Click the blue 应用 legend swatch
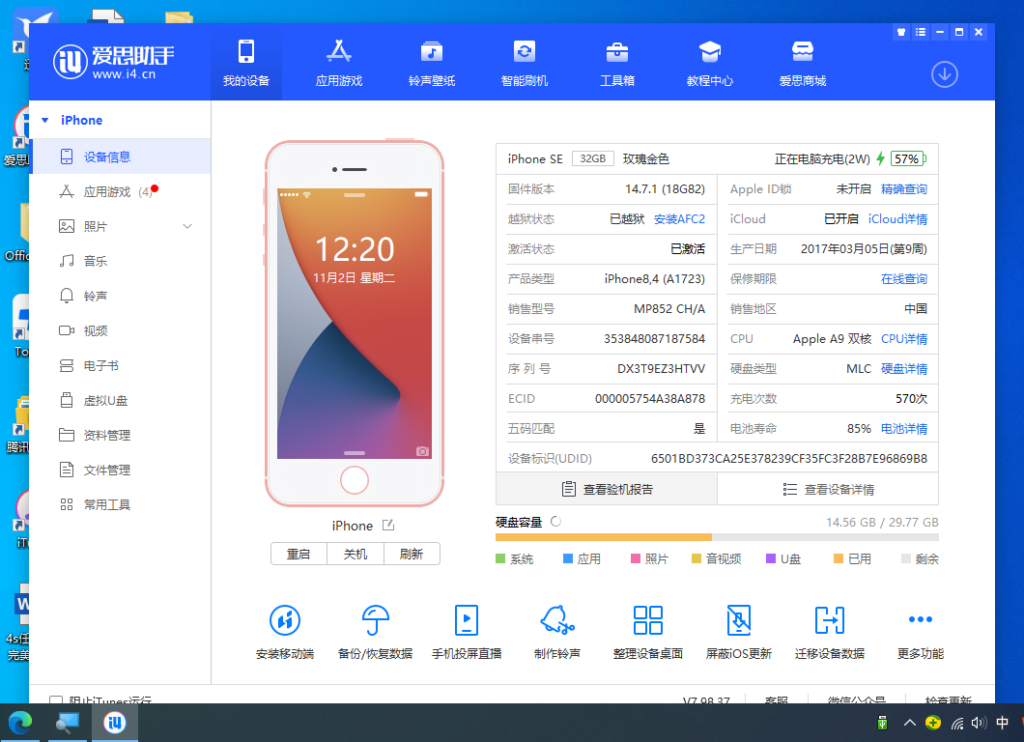Image resolution: width=1024 pixels, height=742 pixels. [568, 558]
